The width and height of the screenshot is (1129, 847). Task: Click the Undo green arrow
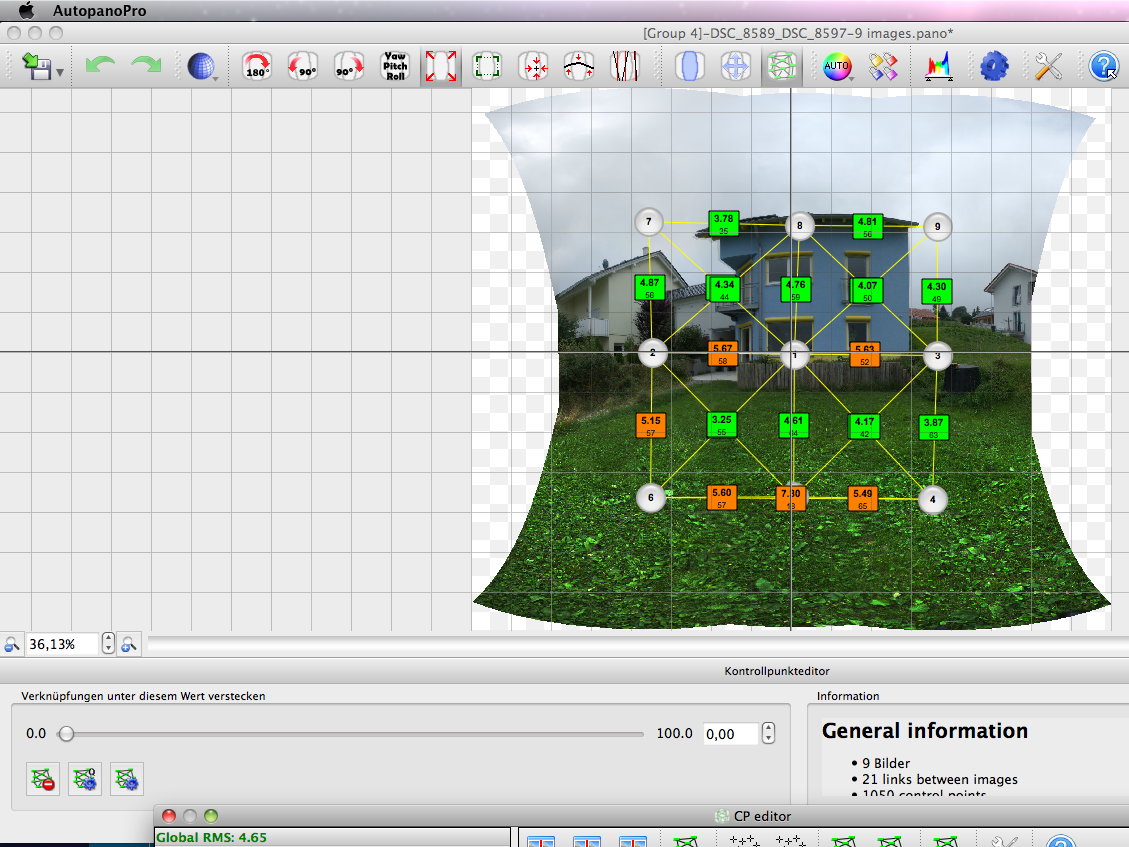(x=100, y=68)
